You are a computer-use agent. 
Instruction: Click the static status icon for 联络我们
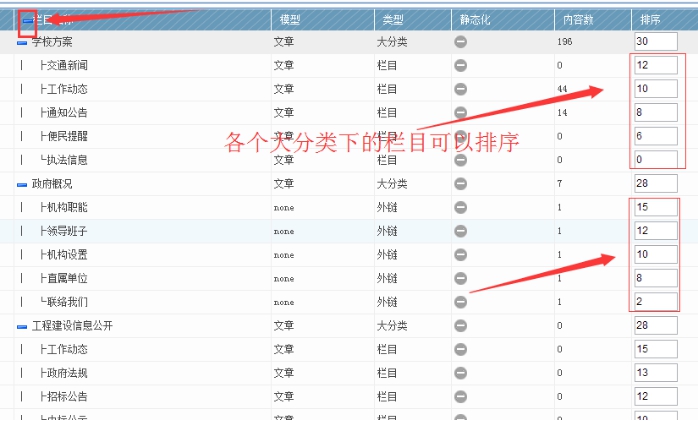click(x=460, y=301)
